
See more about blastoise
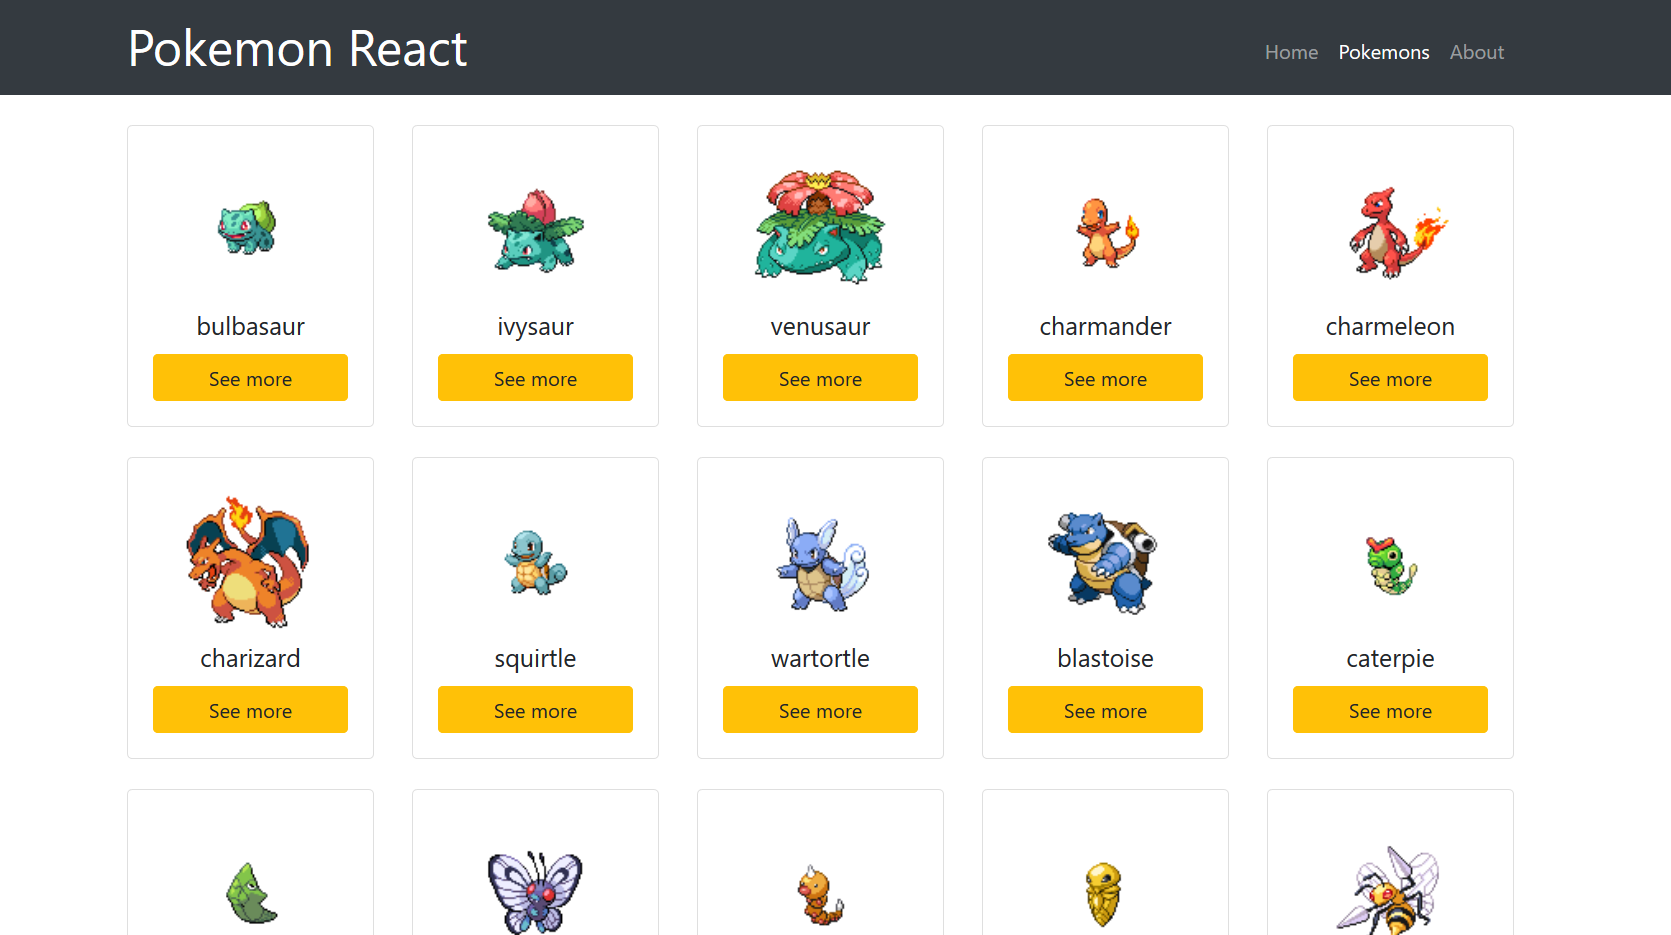coord(1105,710)
